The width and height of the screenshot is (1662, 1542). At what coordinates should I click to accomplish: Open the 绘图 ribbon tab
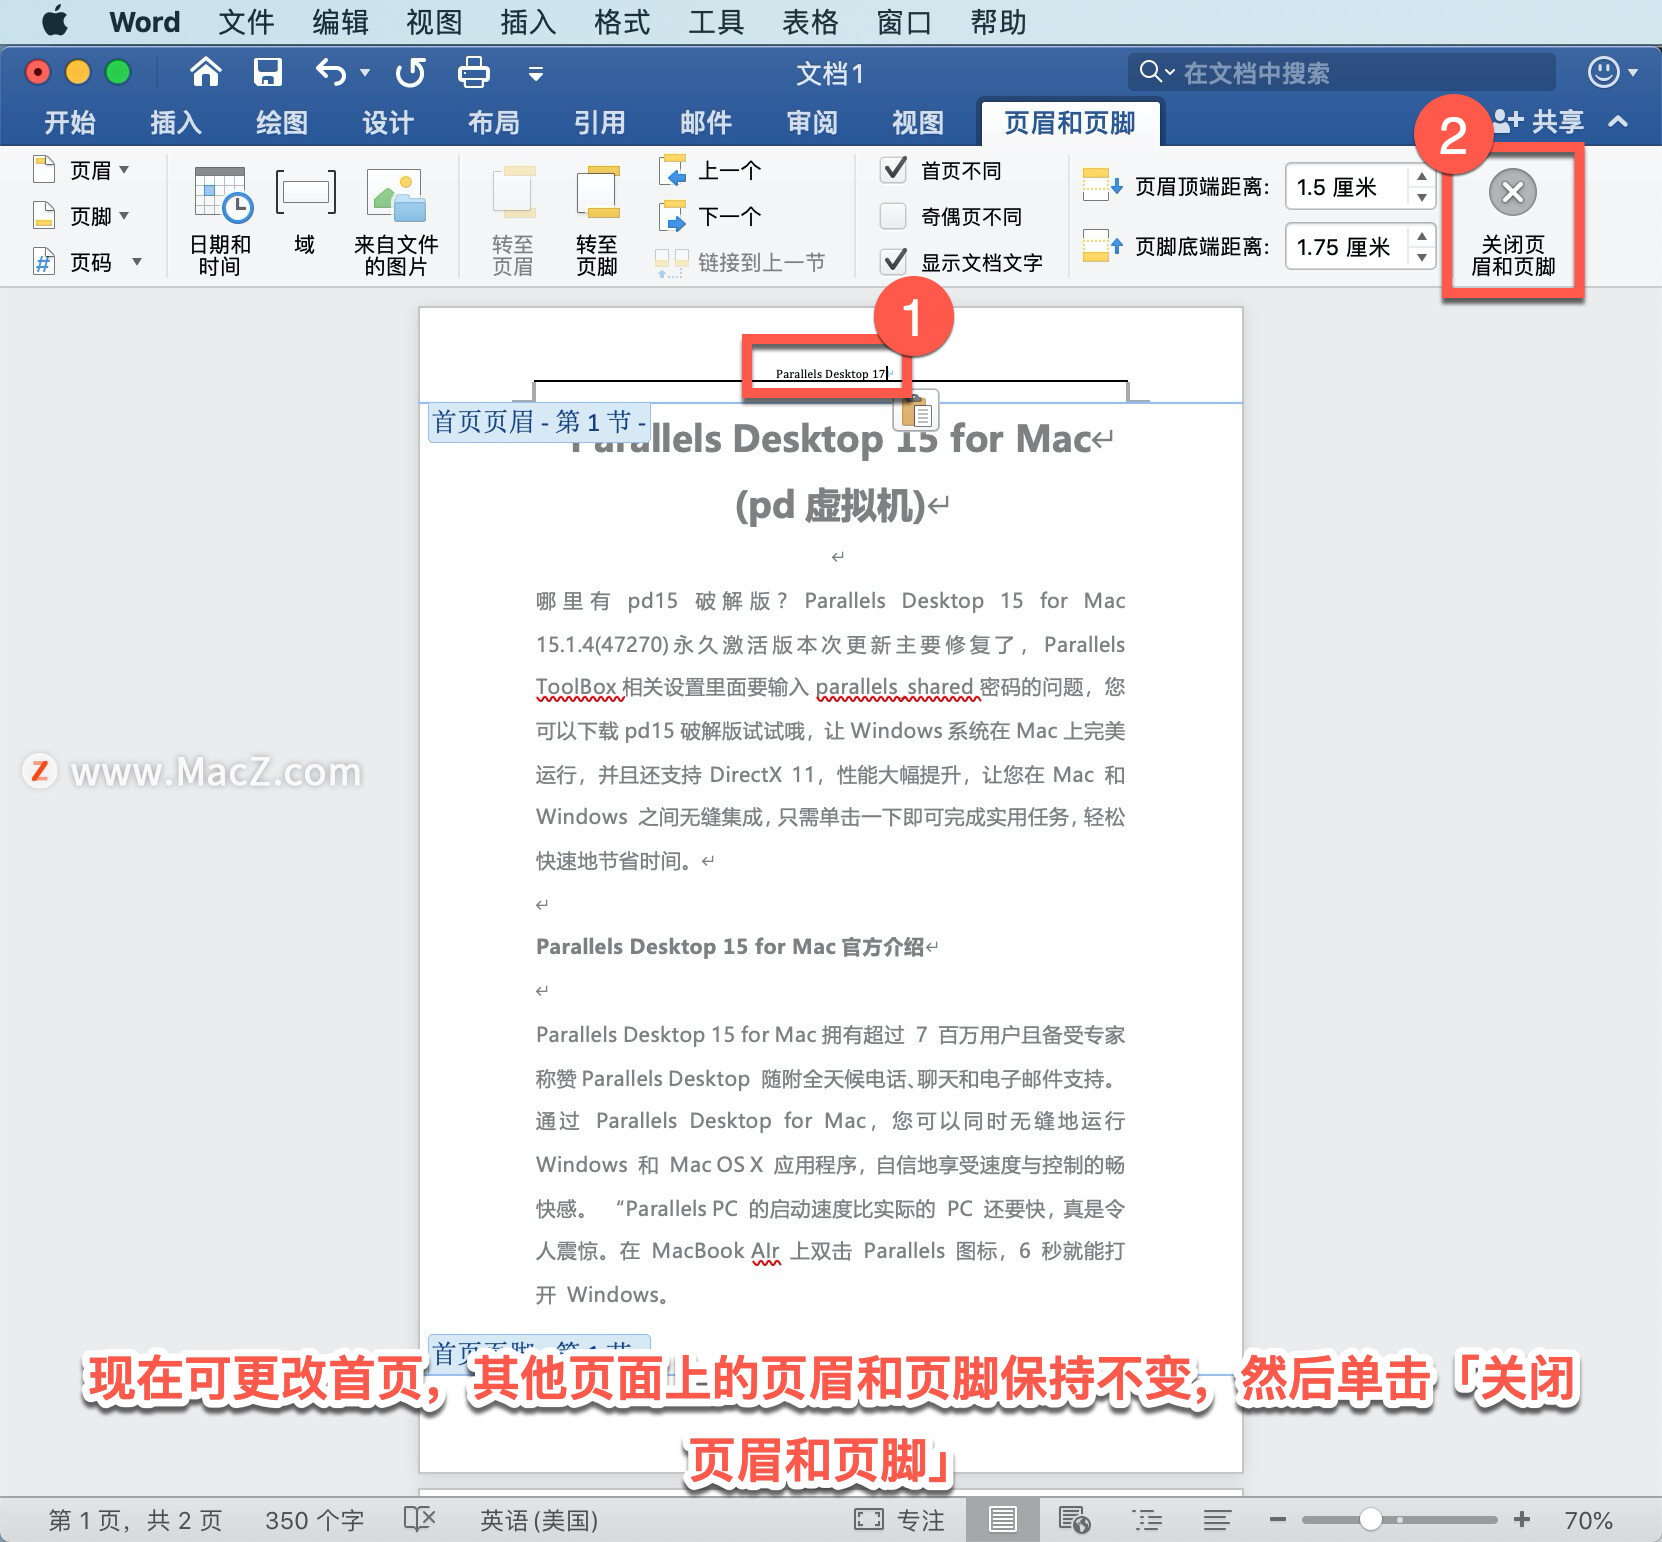[x=282, y=122]
